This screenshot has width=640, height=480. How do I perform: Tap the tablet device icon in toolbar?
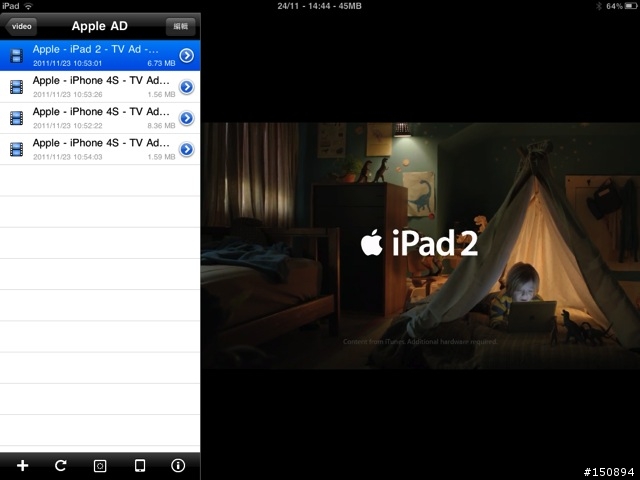(x=140, y=465)
